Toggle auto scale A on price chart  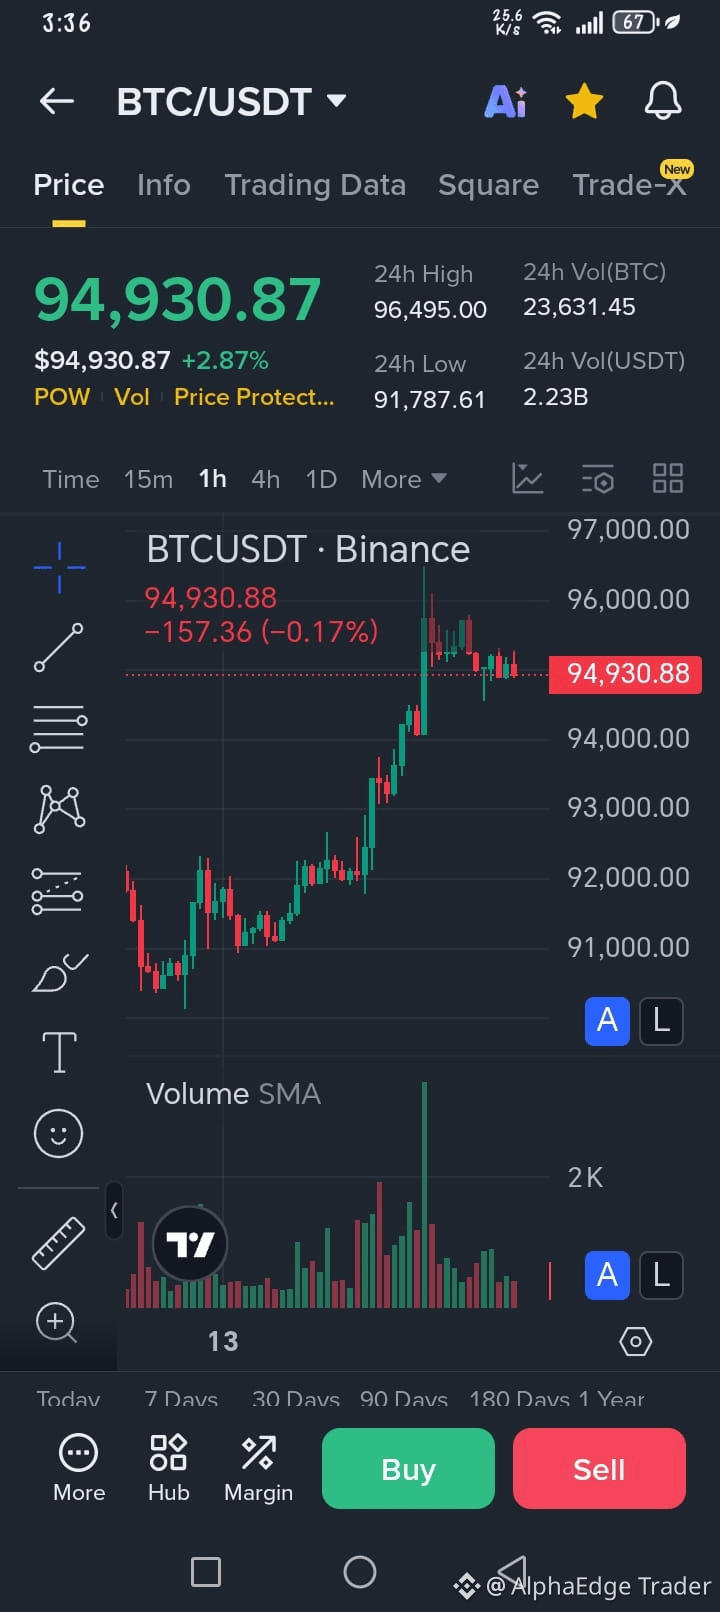pos(607,1021)
